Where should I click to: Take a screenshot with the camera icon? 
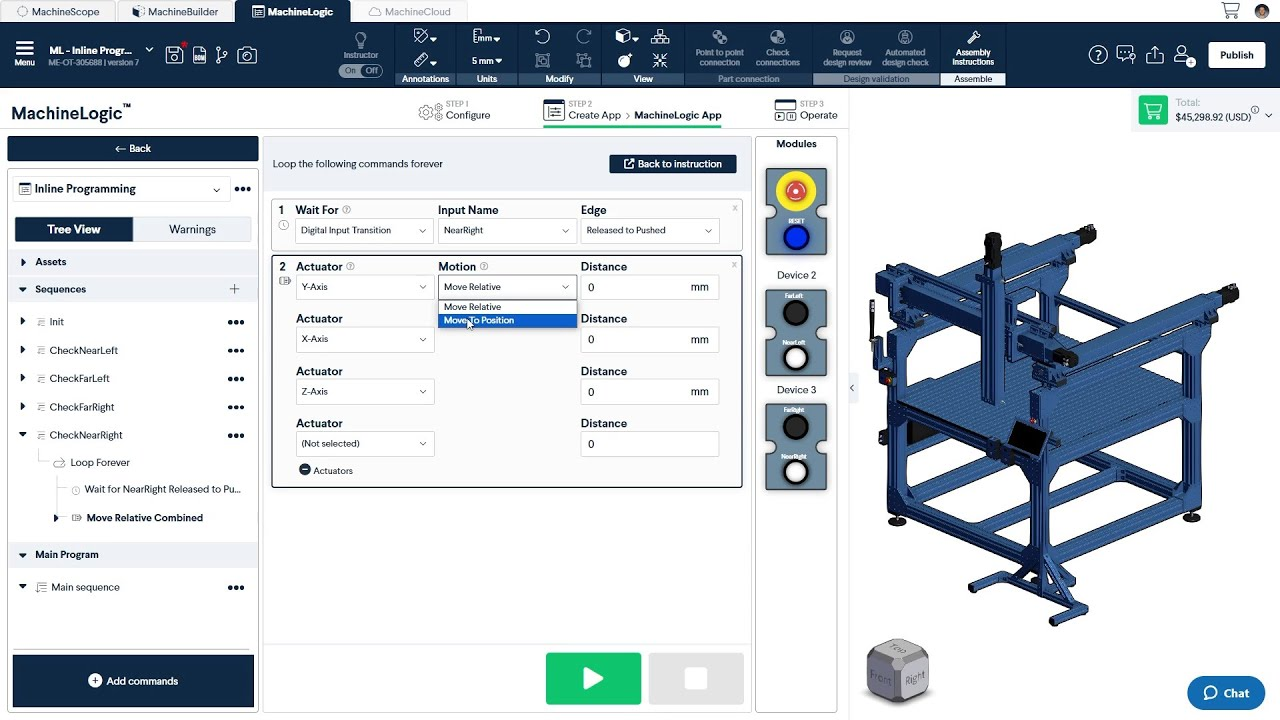(x=246, y=55)
